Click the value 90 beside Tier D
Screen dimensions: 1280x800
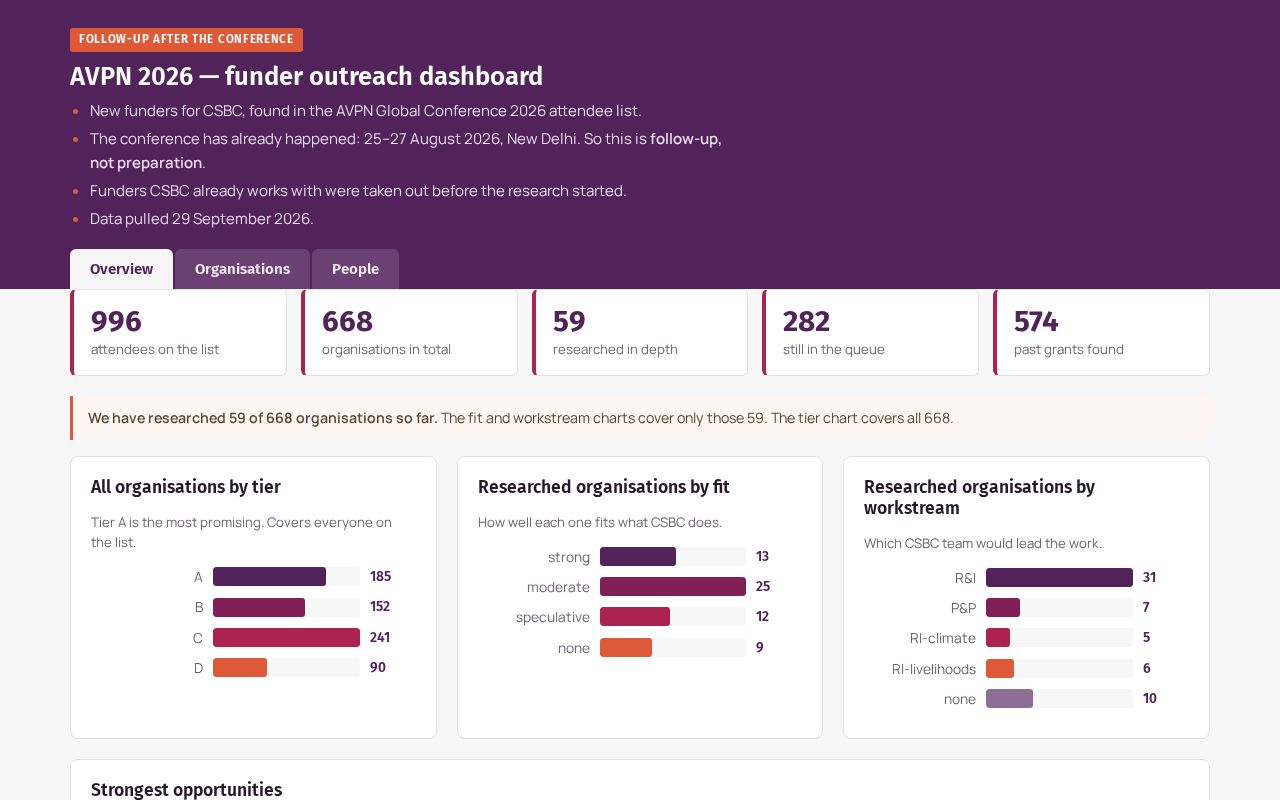click(378, 668)
